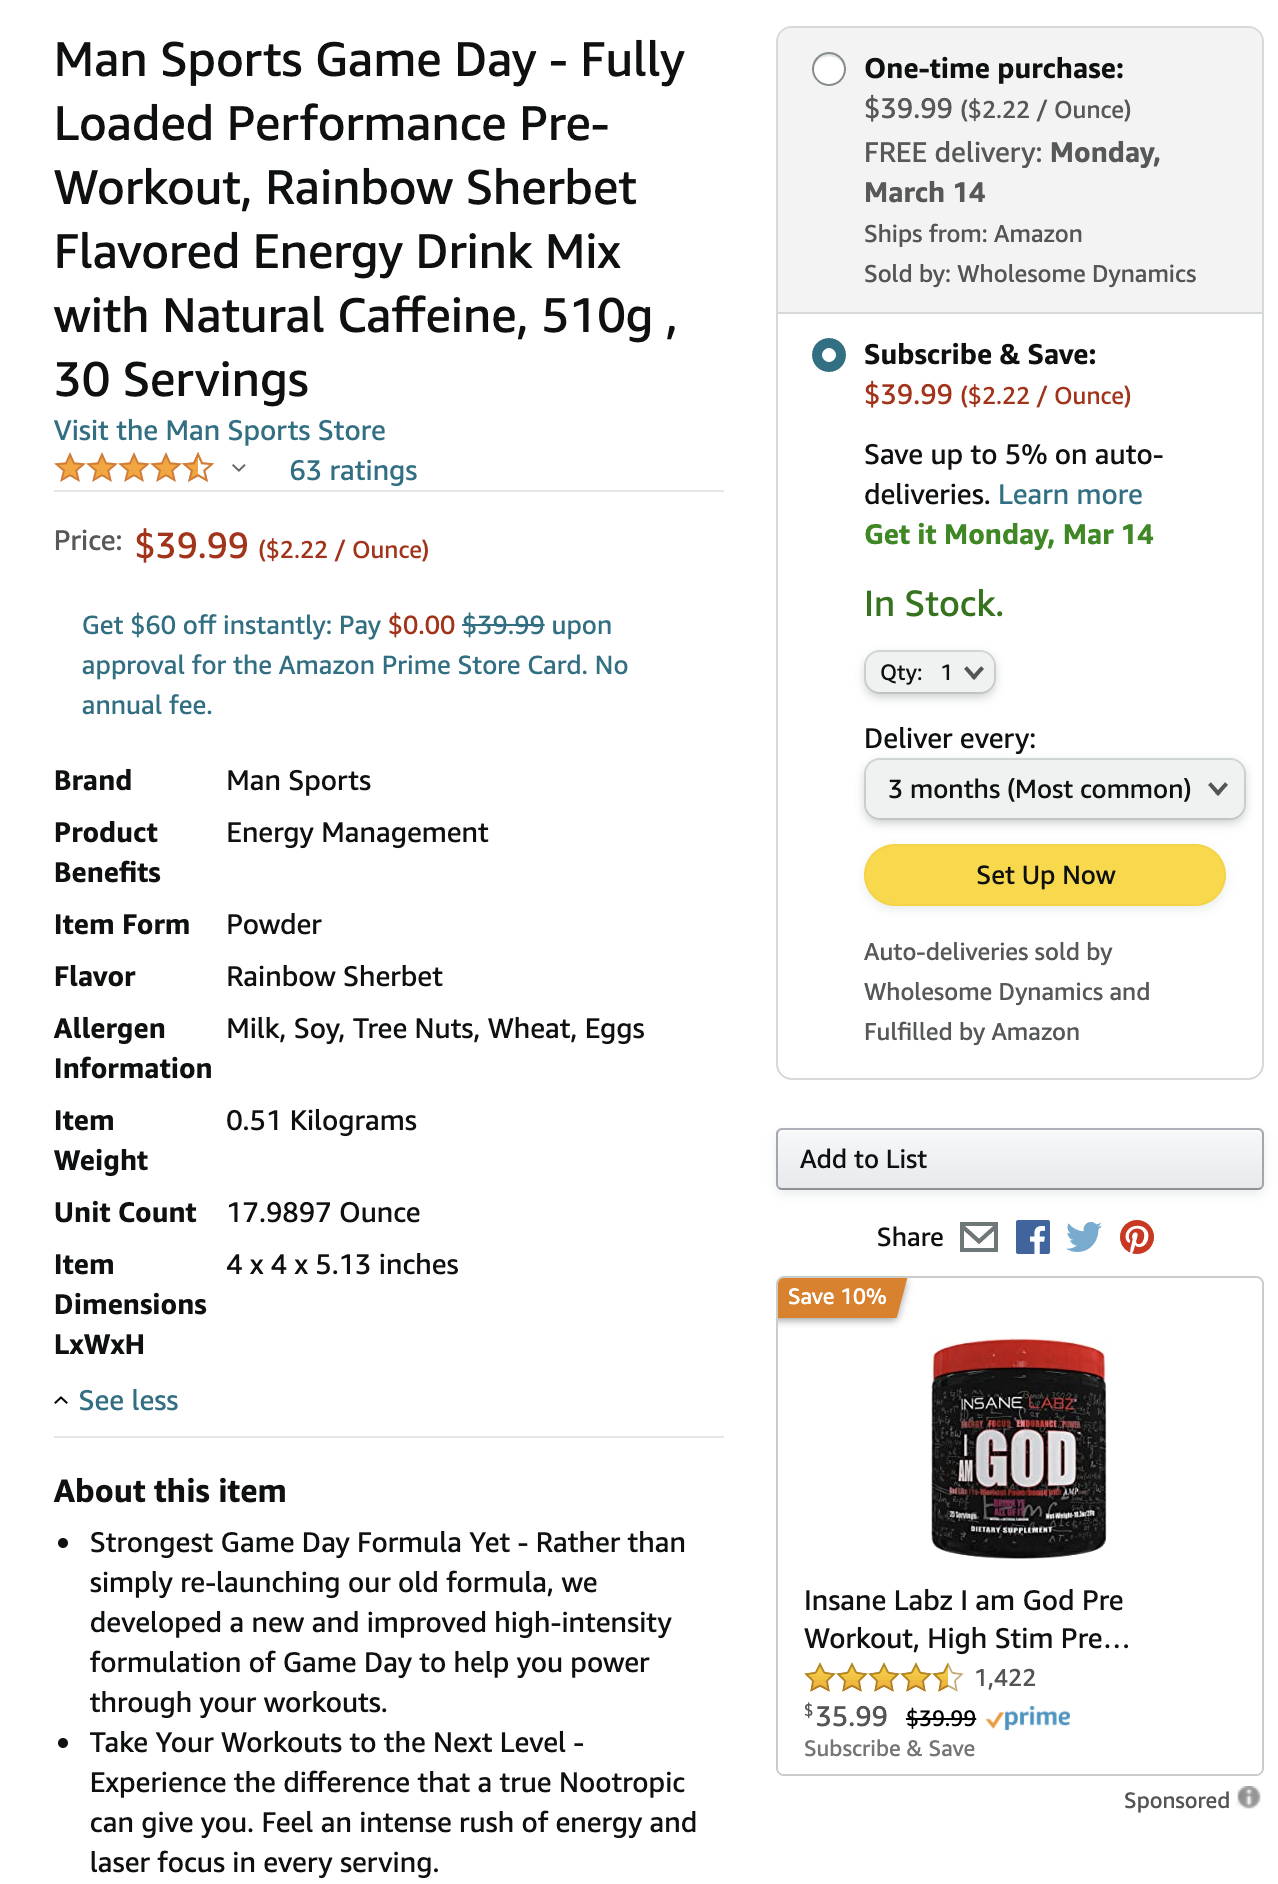The image size is (1278, 1884).
Task: Share product via email icon
Action: (978, 1237)
